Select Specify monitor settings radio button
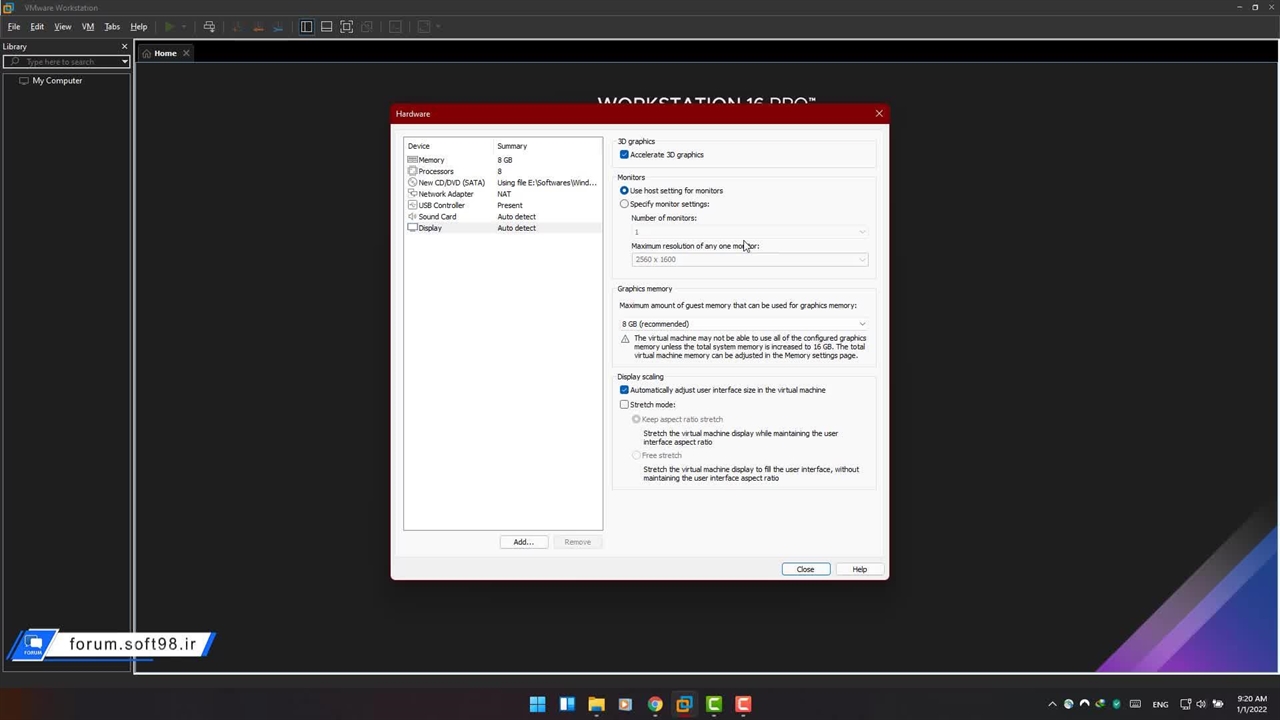Viewport: 1280px width, 720px height. 624,204
